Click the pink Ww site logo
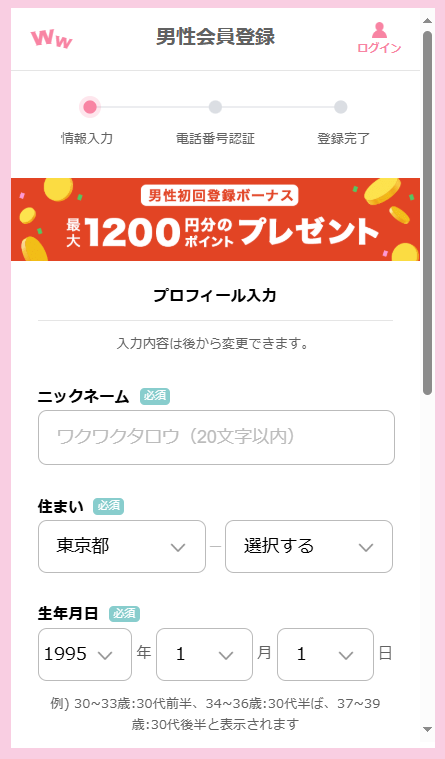 point(51,39)
